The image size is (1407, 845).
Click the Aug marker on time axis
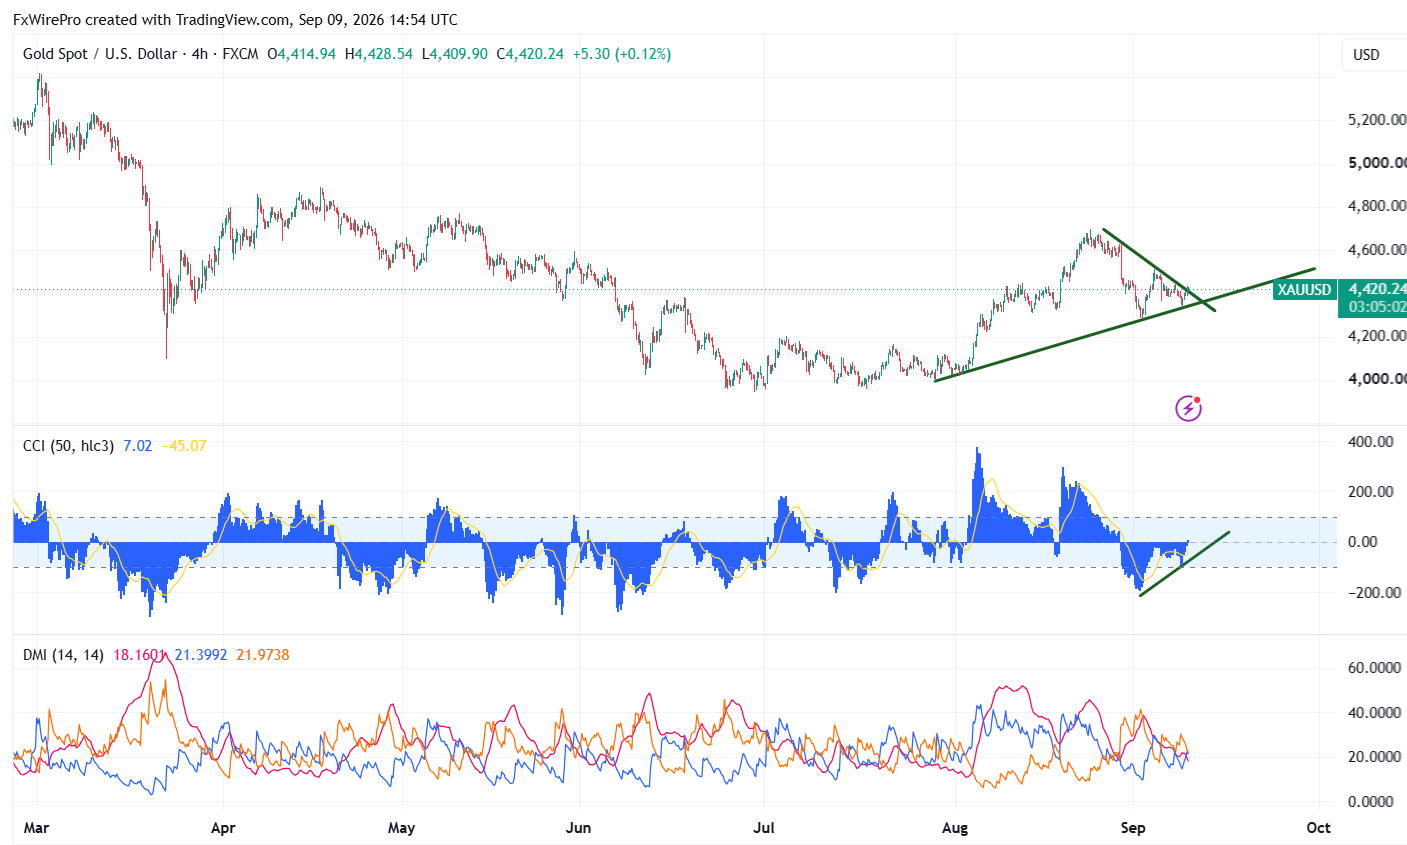(x=956, y=828)
